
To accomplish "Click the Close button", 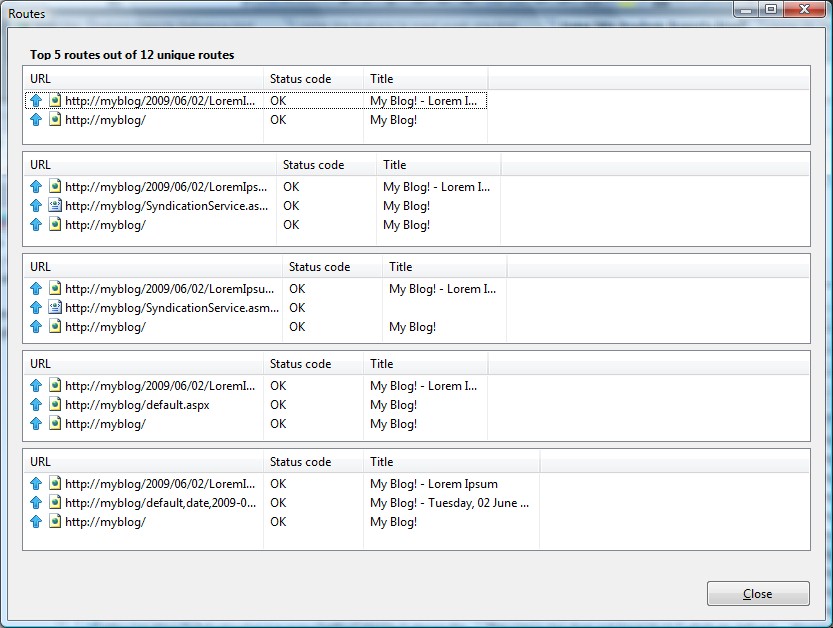I will (758, 593).
